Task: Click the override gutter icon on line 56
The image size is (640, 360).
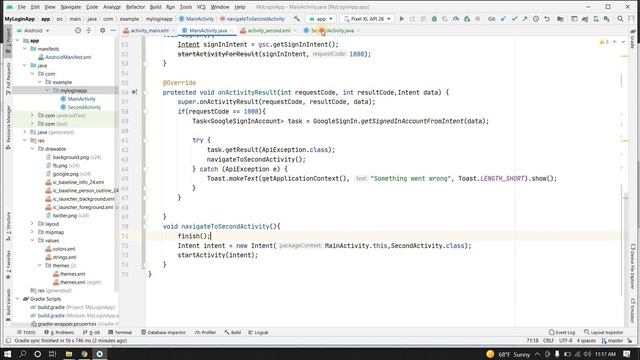Action: (134, 92)
